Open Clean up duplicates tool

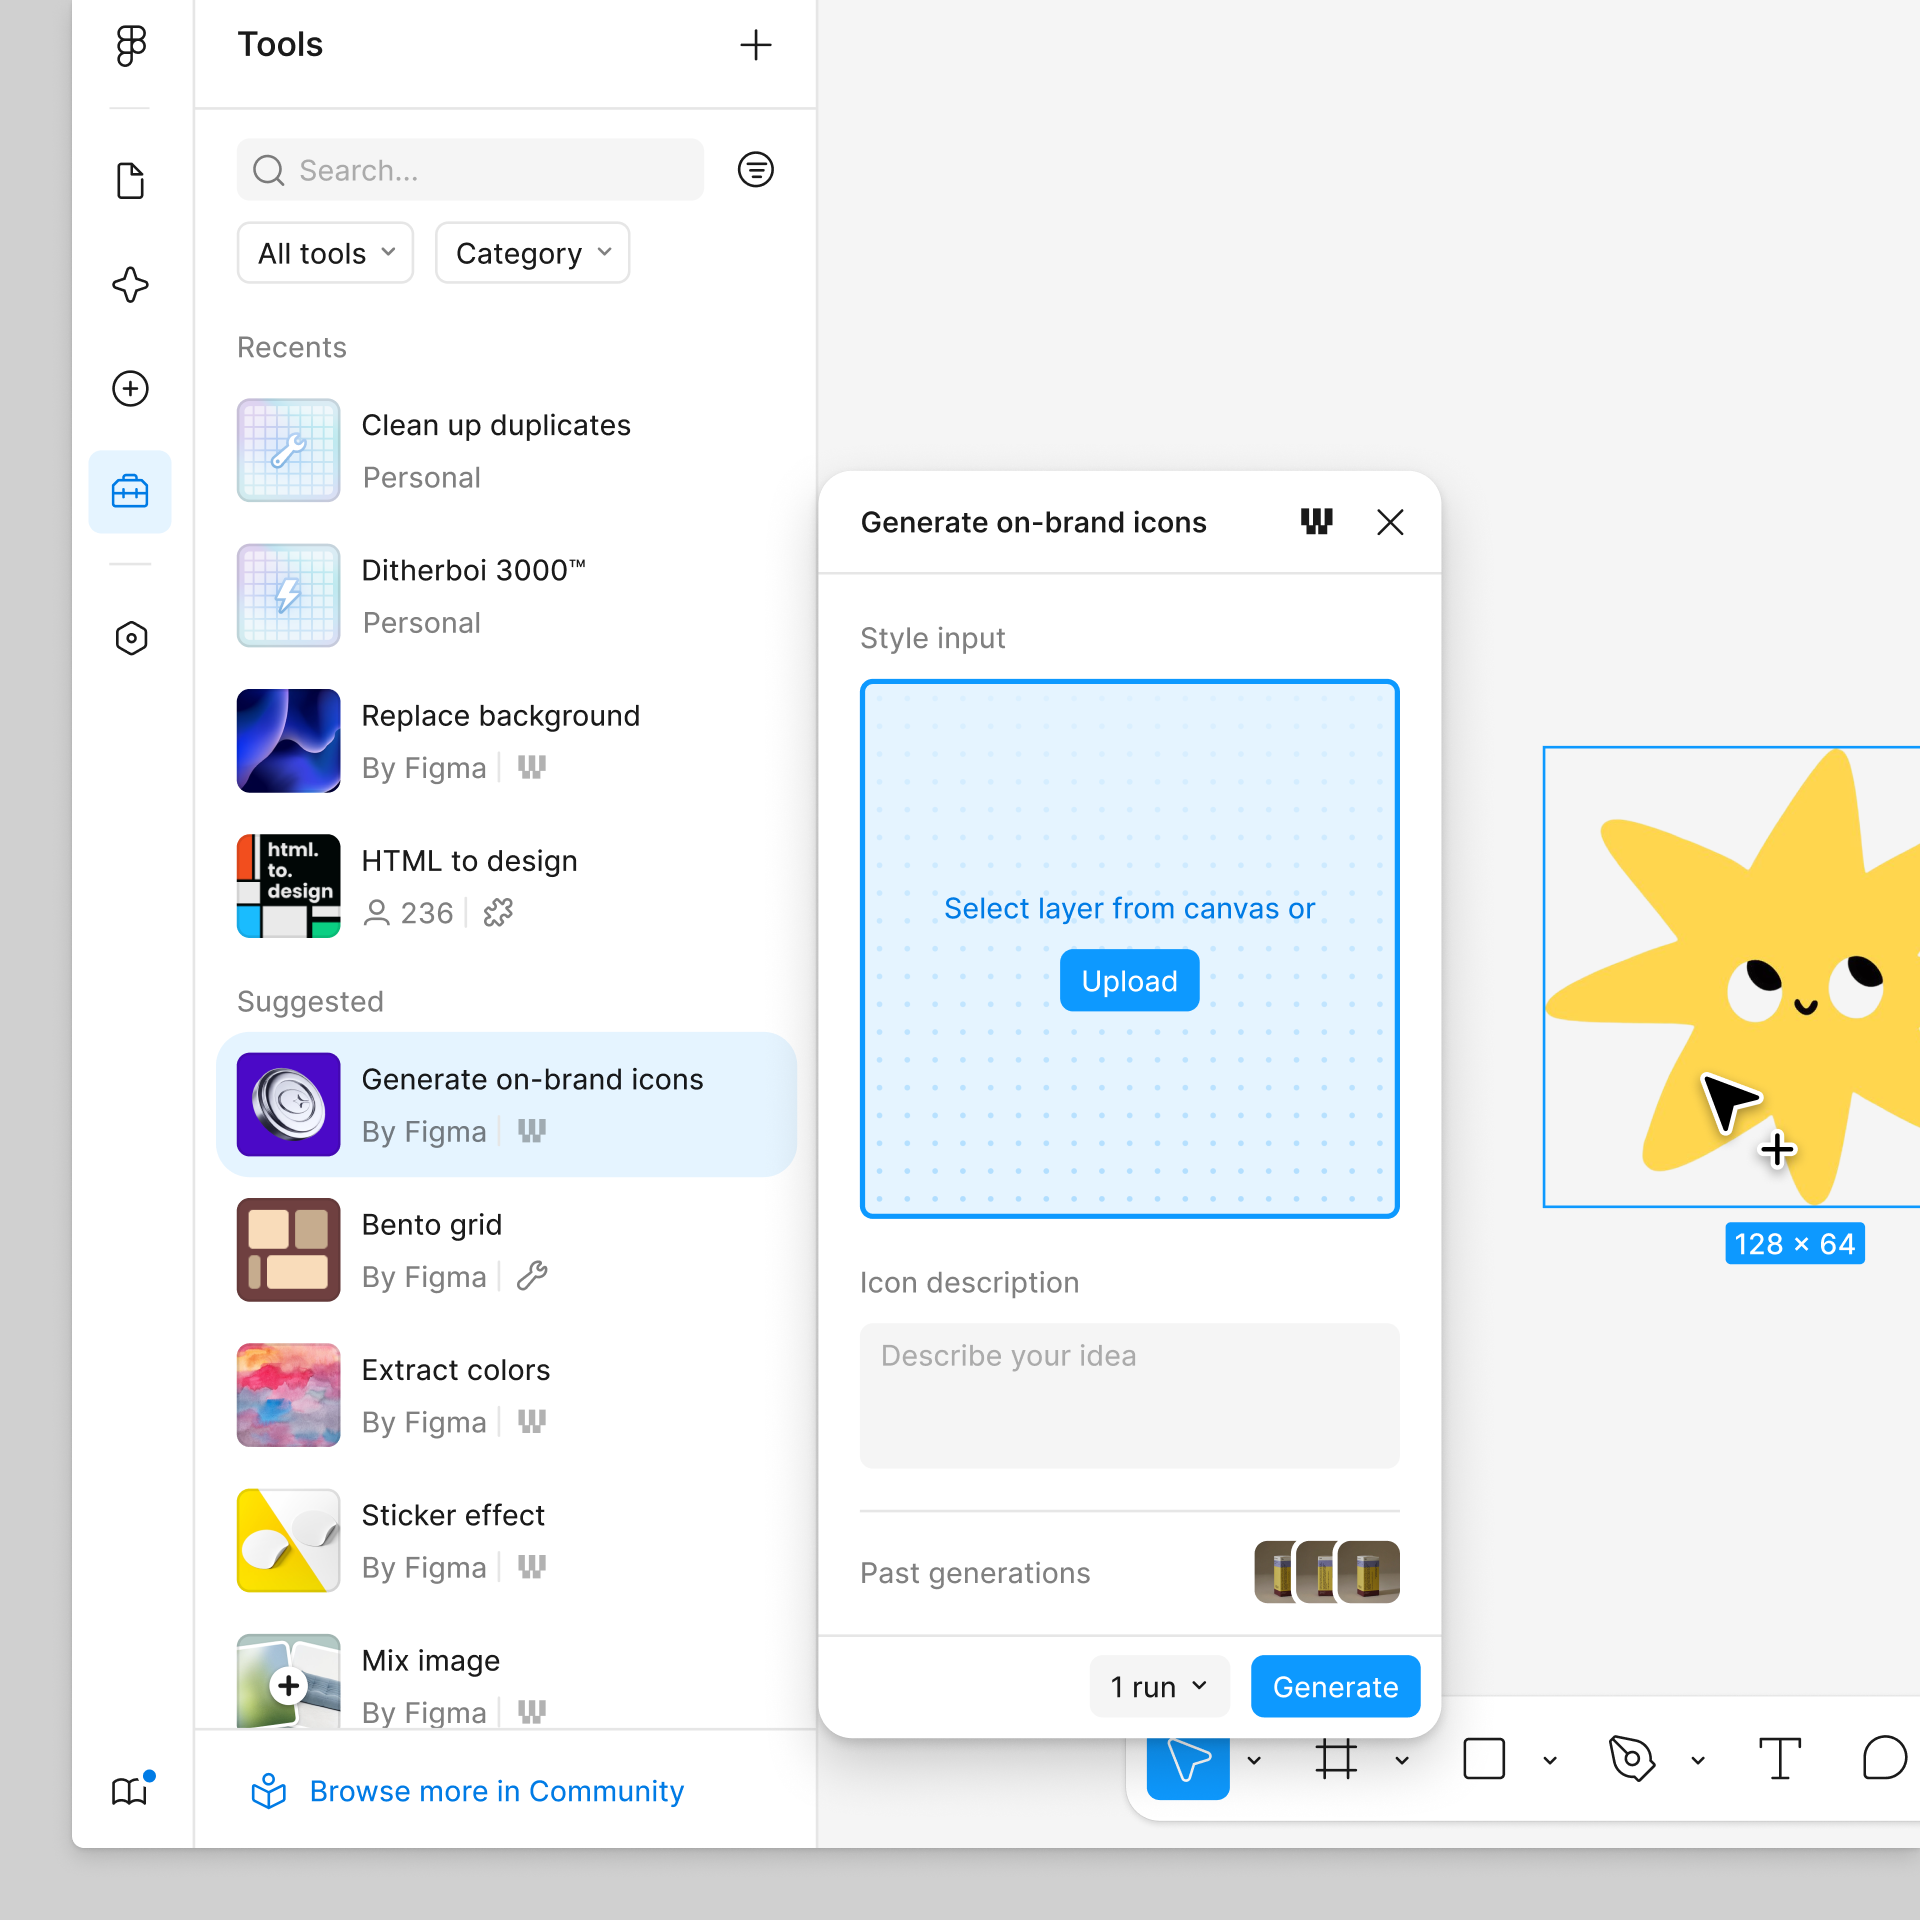[x=506, y=451]
